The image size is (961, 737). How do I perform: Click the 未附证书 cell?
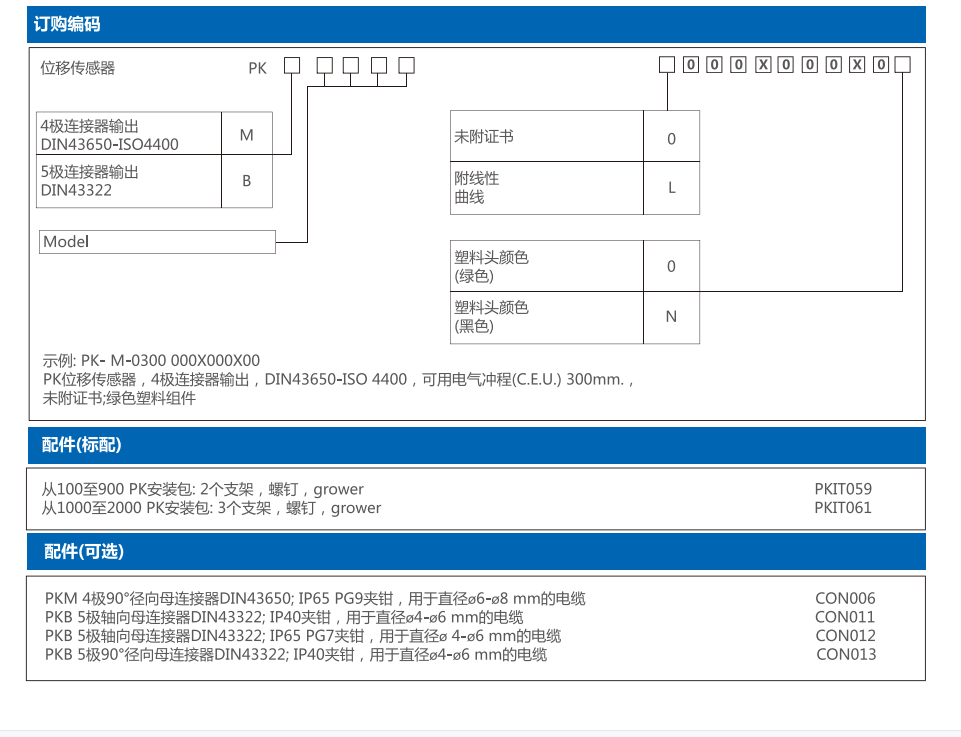(x=547, y=137)
